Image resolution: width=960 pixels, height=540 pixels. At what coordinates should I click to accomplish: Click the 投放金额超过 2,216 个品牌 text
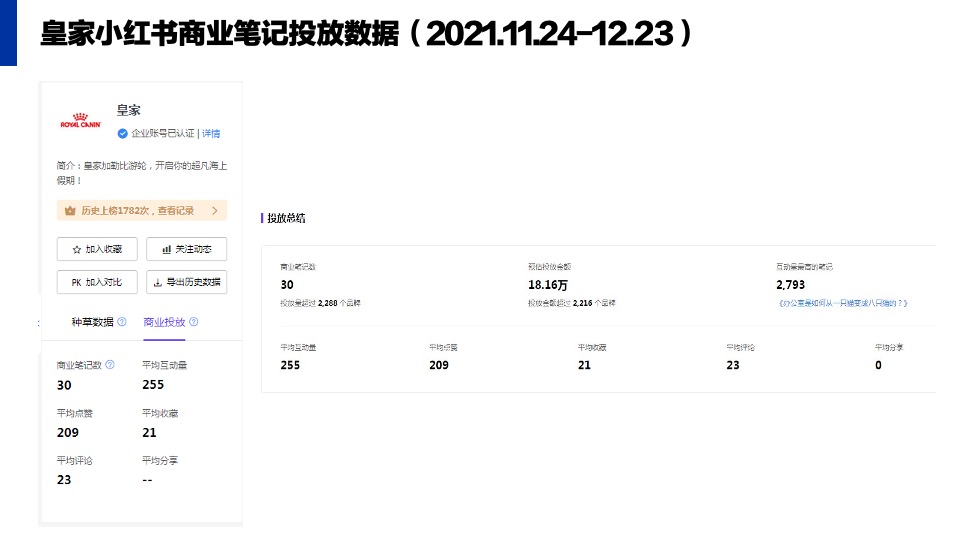(x=572, y=303)
